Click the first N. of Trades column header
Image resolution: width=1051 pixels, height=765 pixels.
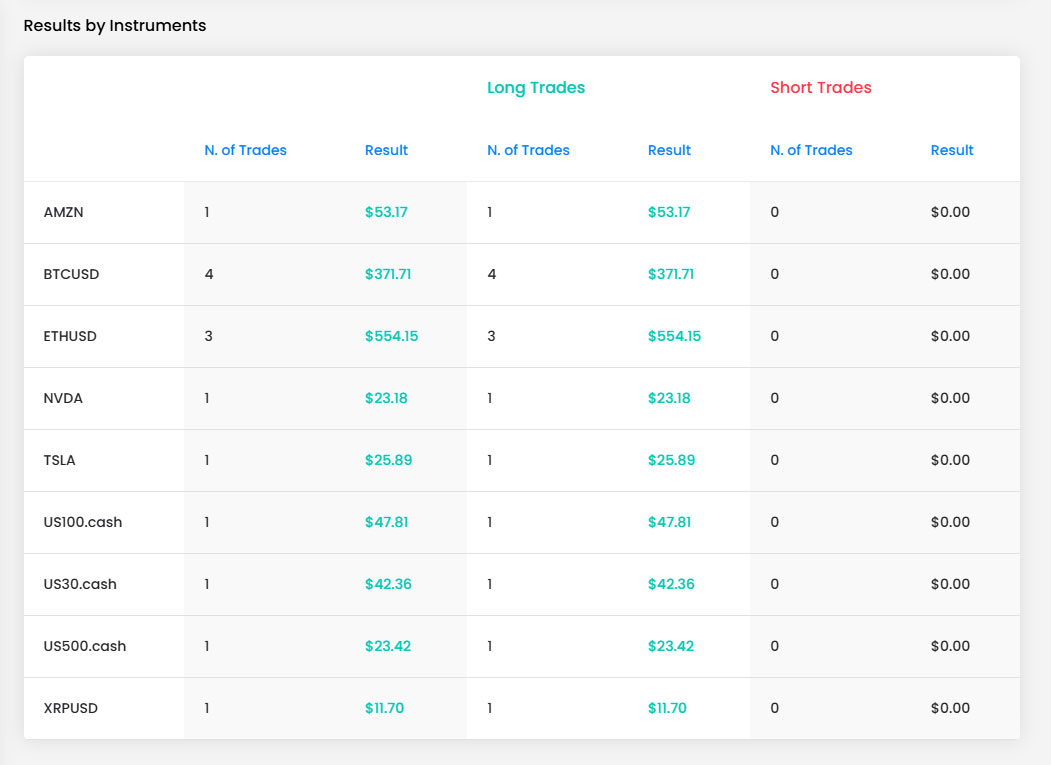tap(245, 150)
